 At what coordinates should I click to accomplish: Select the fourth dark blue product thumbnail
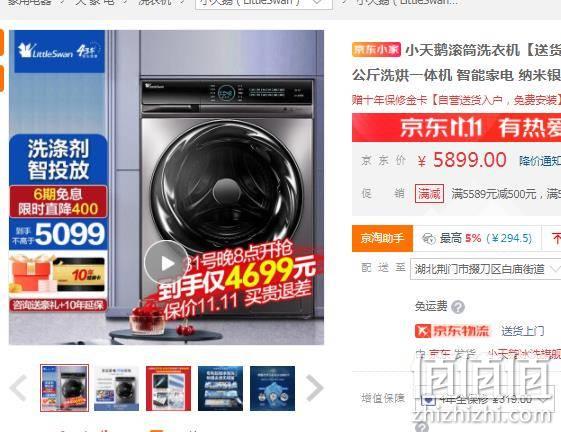pos(220,388)
